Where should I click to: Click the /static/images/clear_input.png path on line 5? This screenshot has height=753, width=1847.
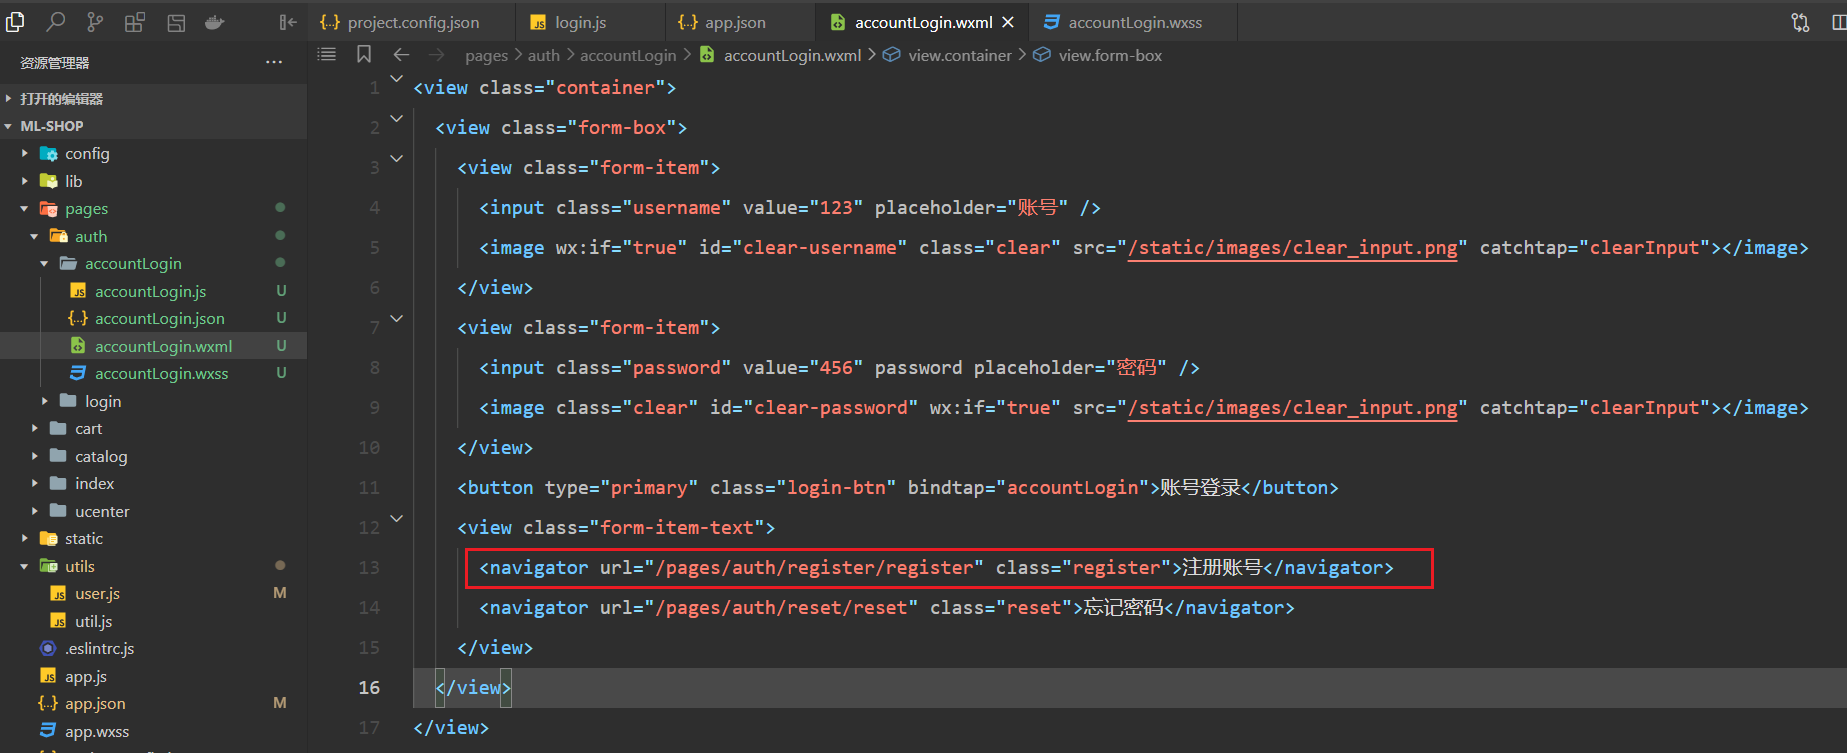click(x=1292, y=248)
